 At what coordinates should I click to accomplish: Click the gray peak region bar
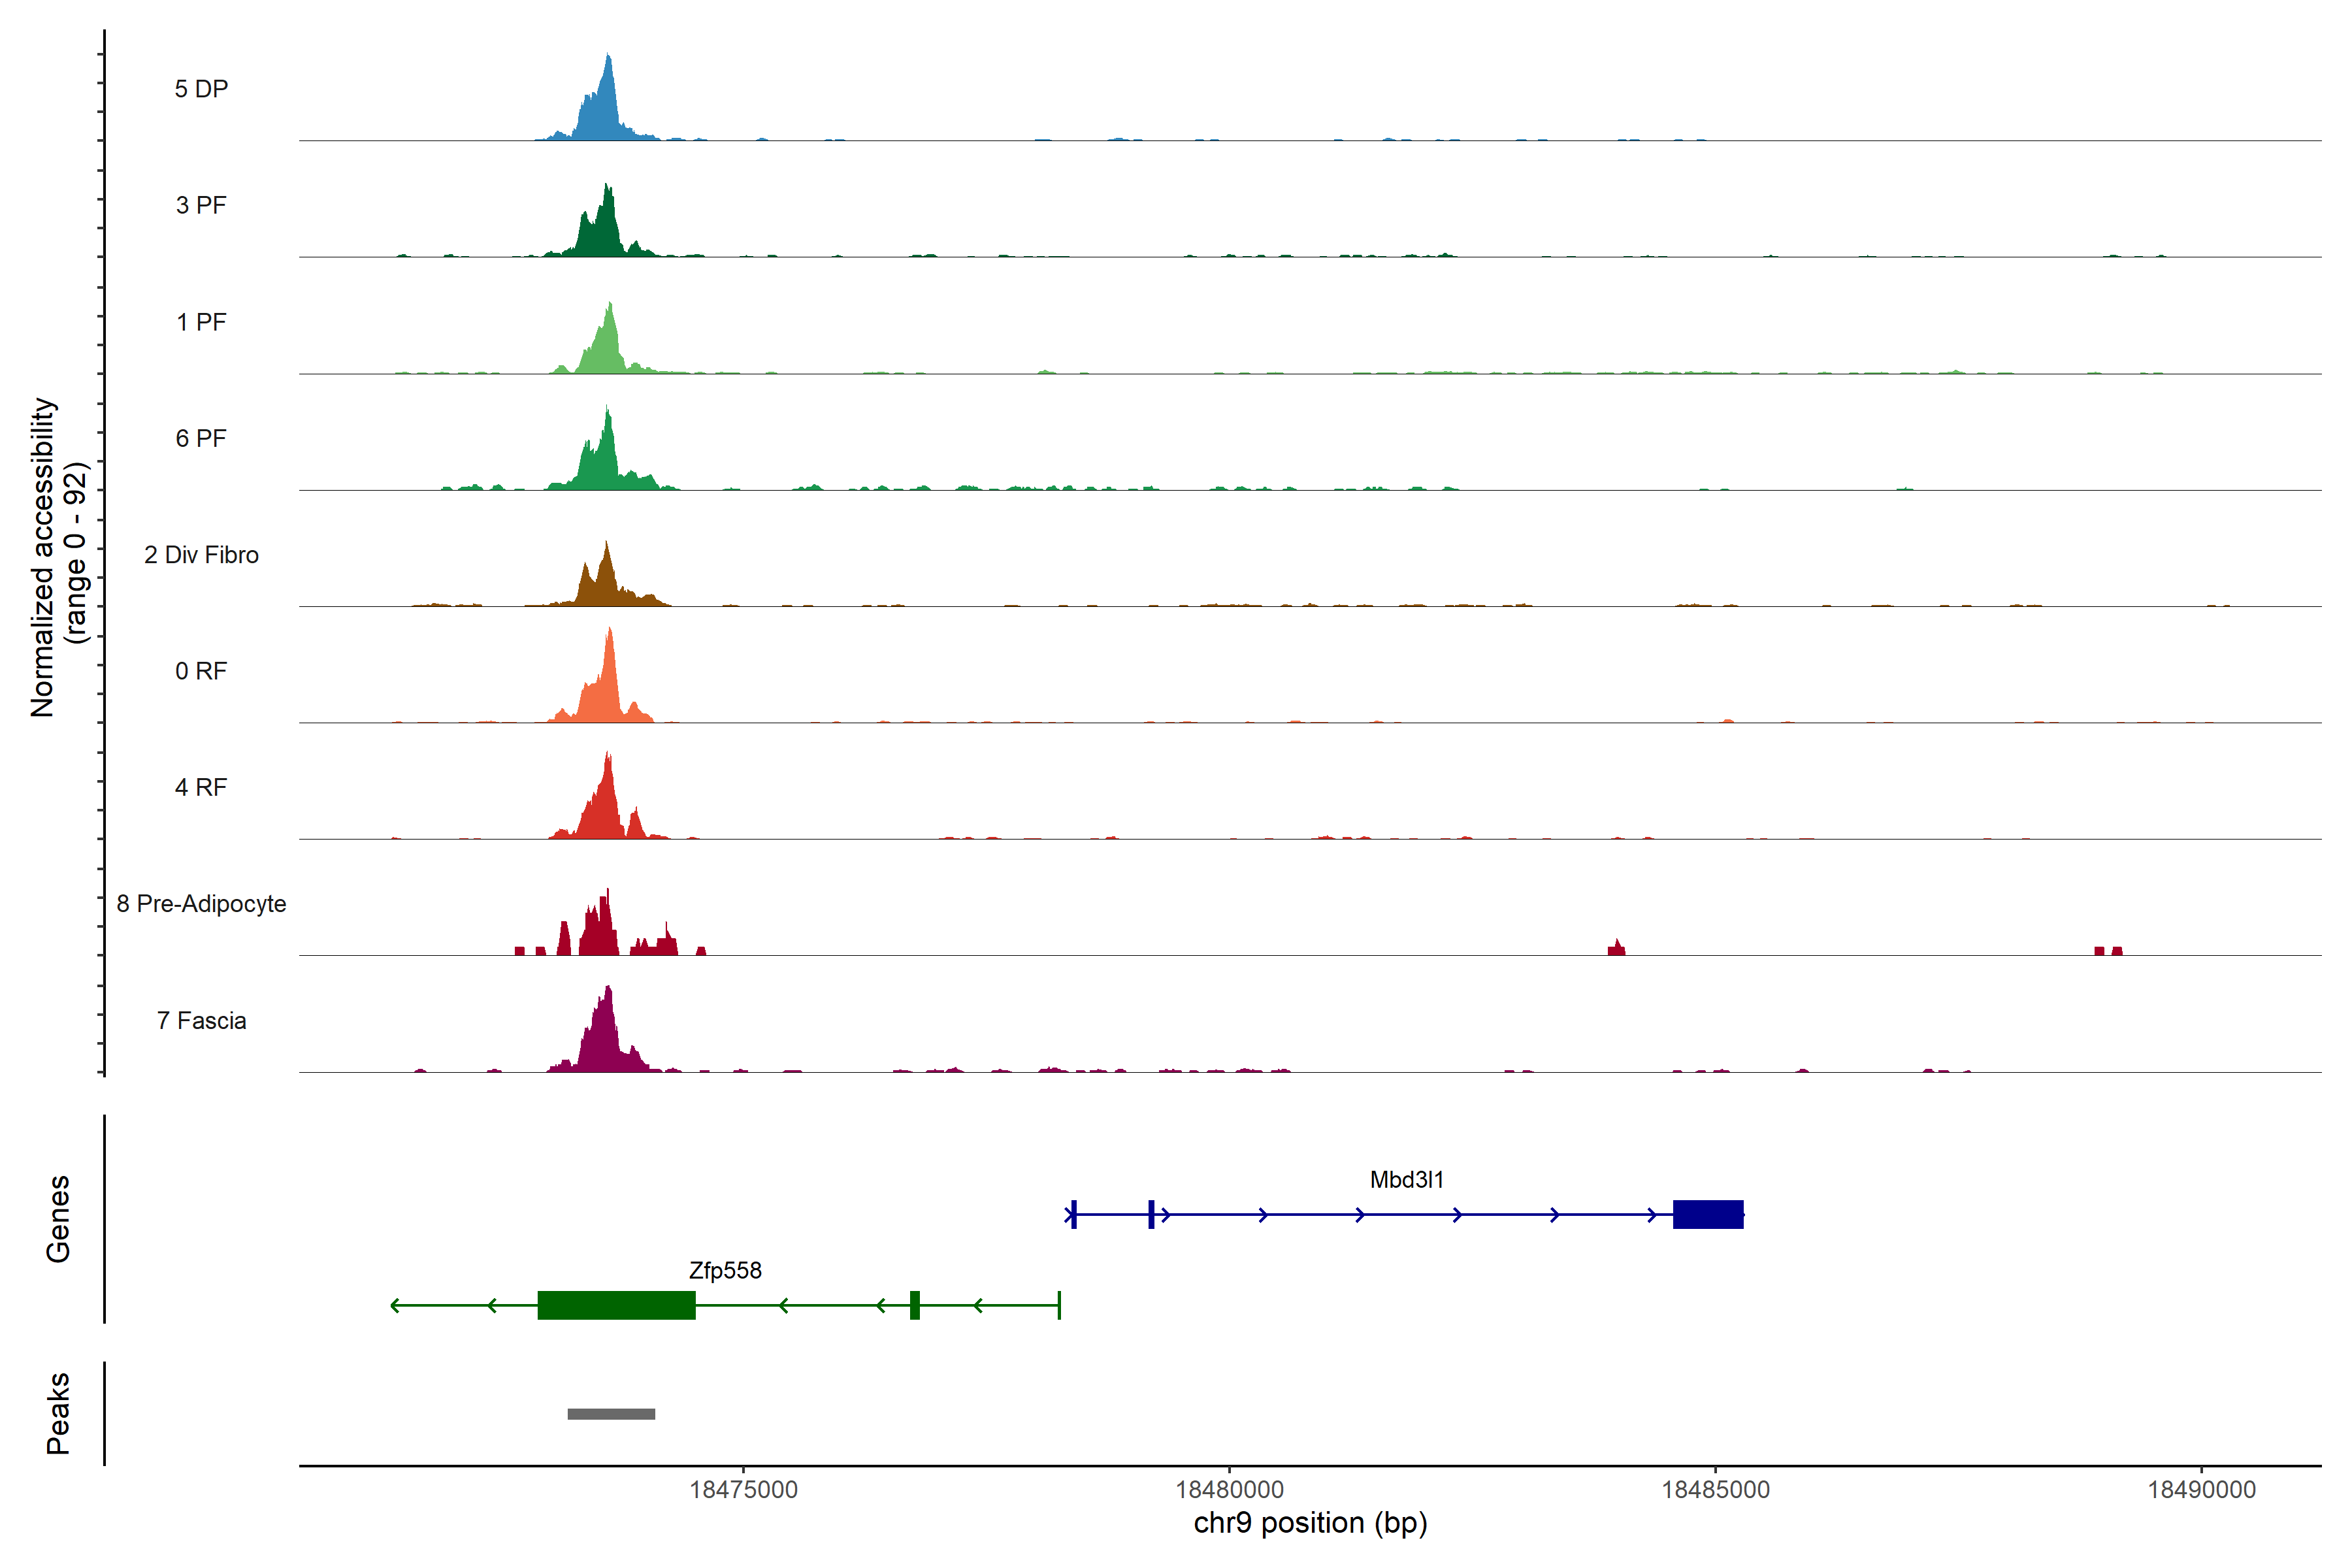[x=611, y=1414]
